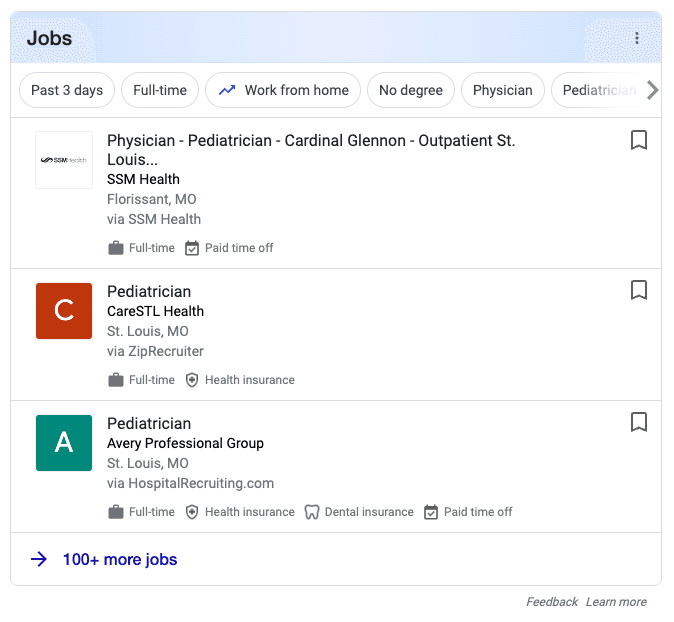The height and width of the screenshot is (622, 674).
Task: Click Avery Professional Group company name
Action: [x=185, y=443]
